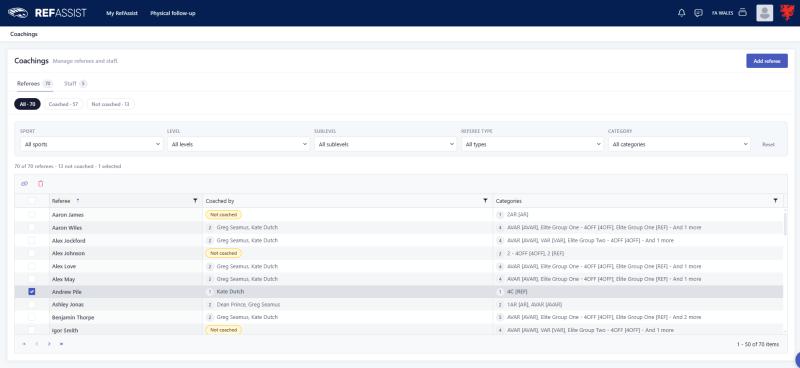
Task: Click the 1 - 50 of 70 items pager text
Action: 758,345
